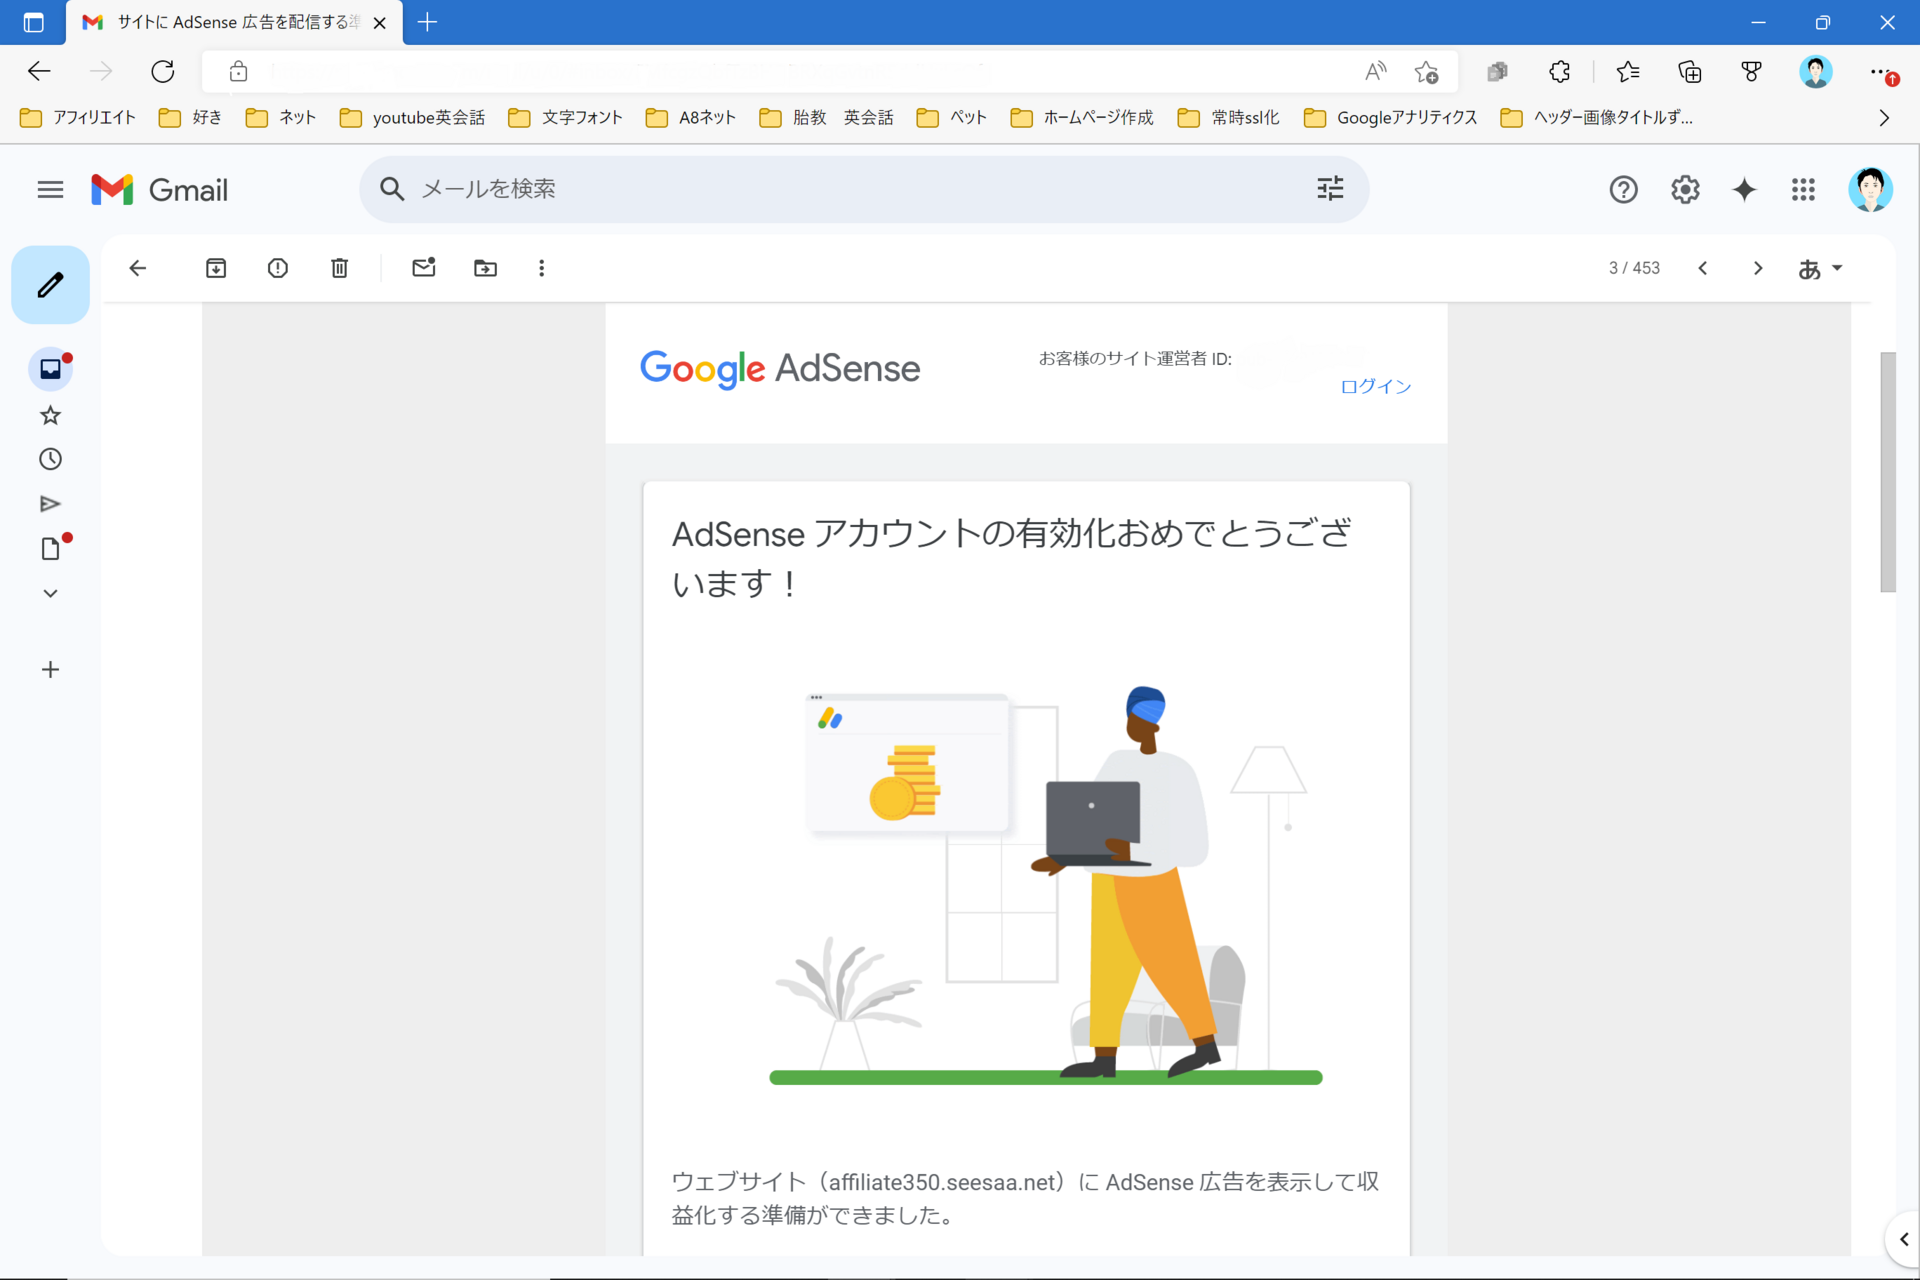The height and width of the screenshot is (1280, 1920).
Task: Click the email vertical scrollbar
Action: (1888, 472)
